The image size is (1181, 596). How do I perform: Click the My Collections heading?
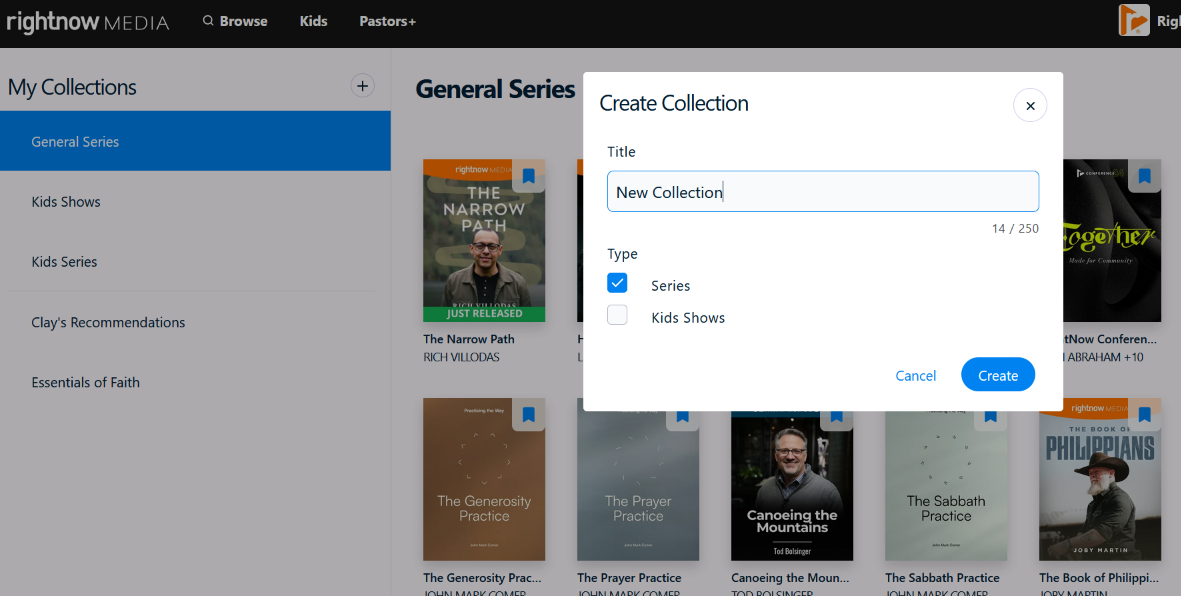point(72,87)
